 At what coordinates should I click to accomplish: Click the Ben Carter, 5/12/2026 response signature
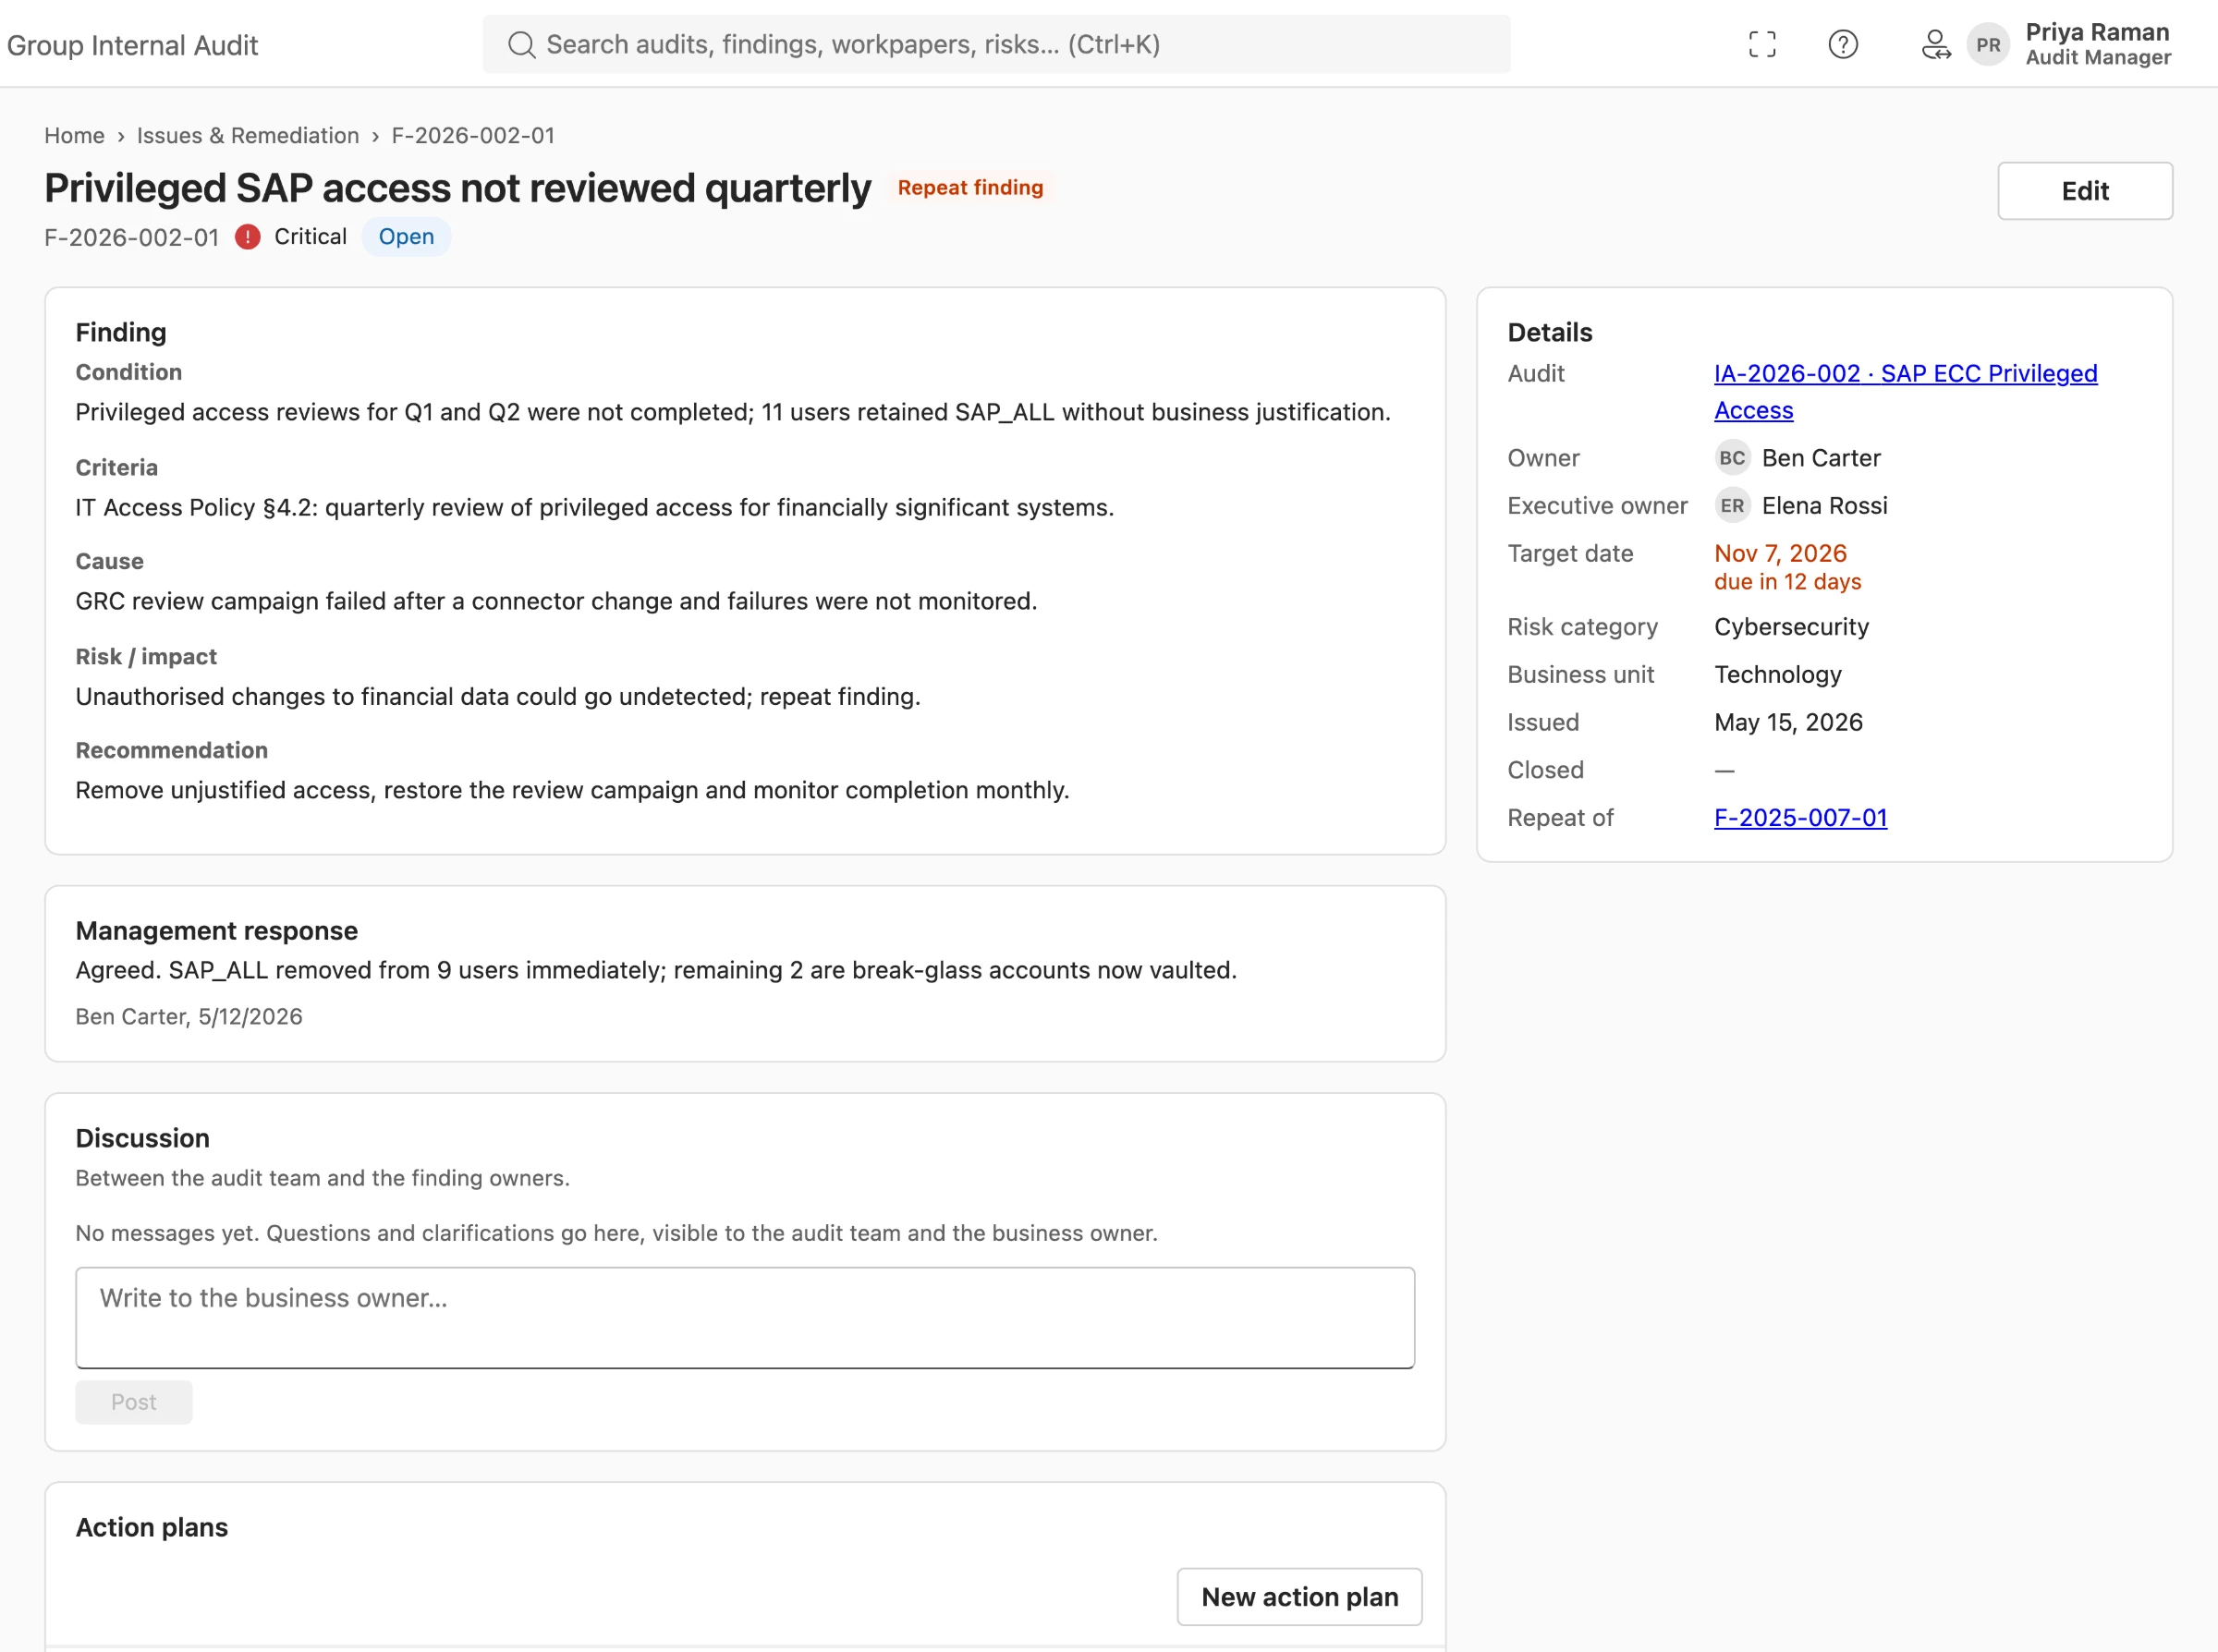[189, 1017]
